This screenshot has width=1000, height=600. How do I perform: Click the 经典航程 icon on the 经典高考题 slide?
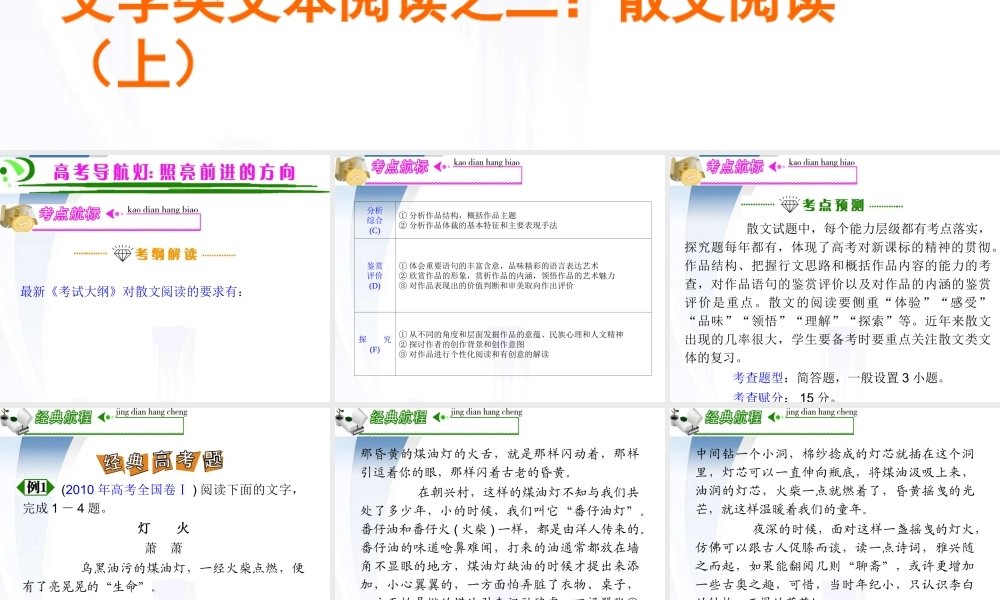pyautogui.click(x=15, y=421)
